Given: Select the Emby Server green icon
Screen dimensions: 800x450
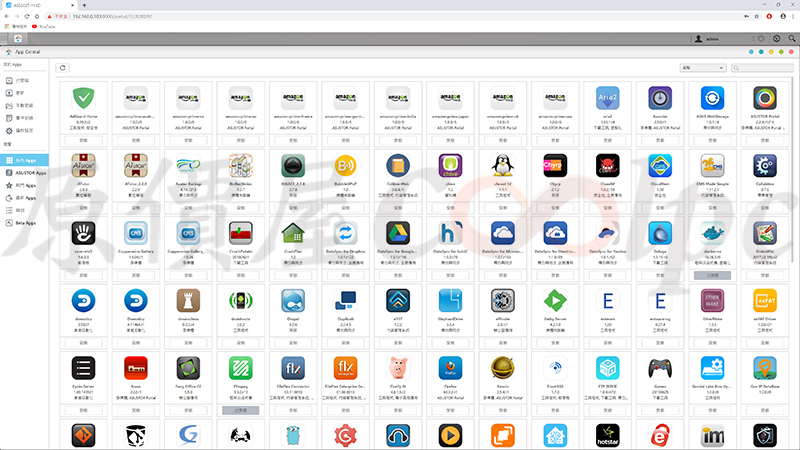Looking at the screenshot, I should point(555,301).
